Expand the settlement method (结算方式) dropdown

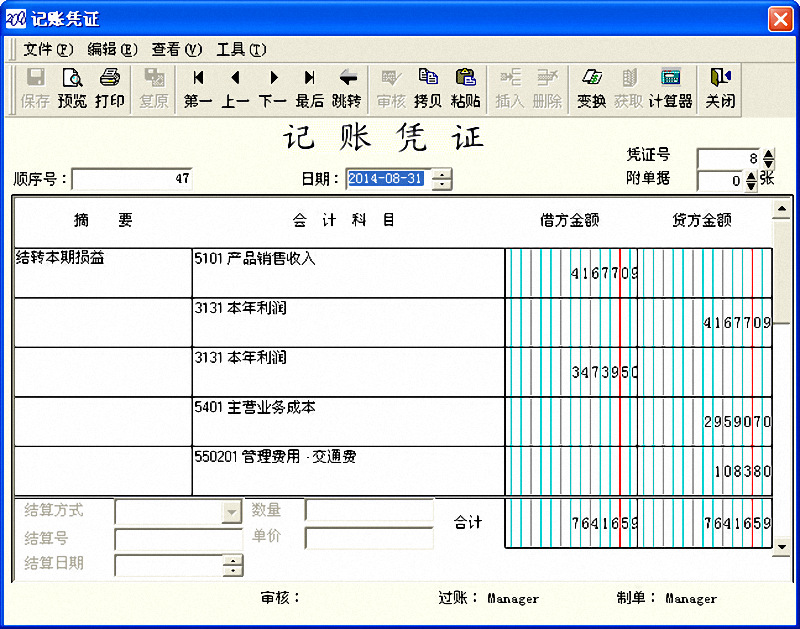[x=232, y=512]
